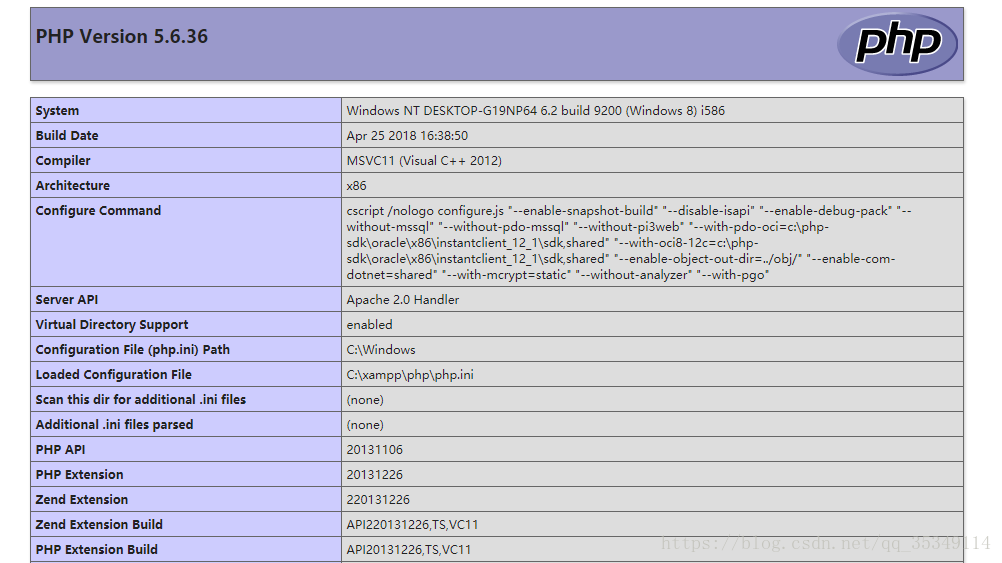The image size is (1002, 563).
Task: Select the cscript /nologo configure.js command text
Action: click(x=629, y=243)
